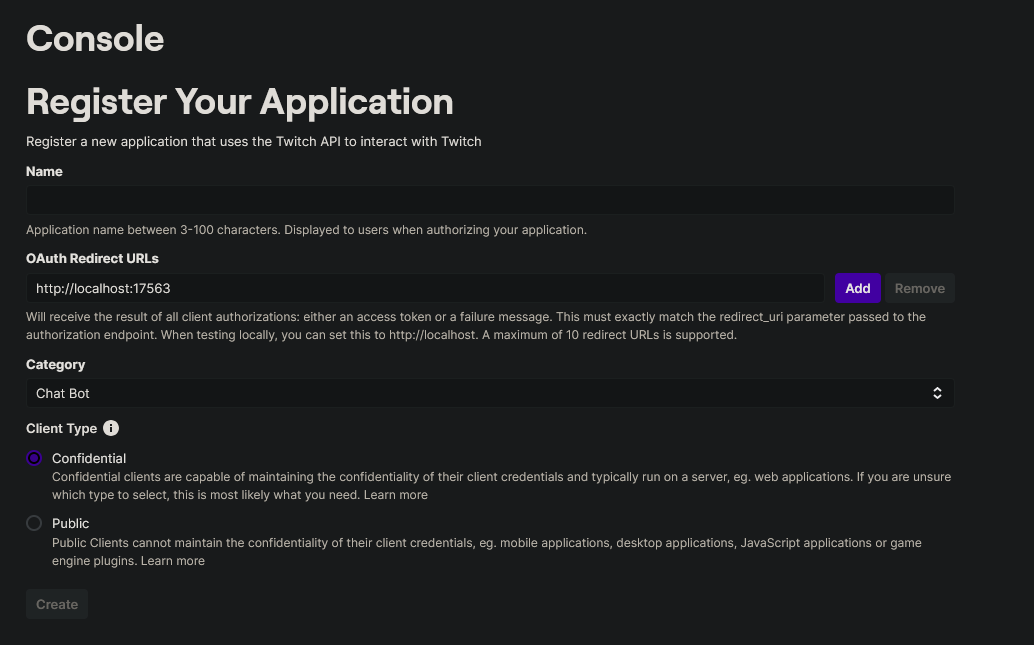
Task: Click the Name field label
Action: (x=44, y=171)
